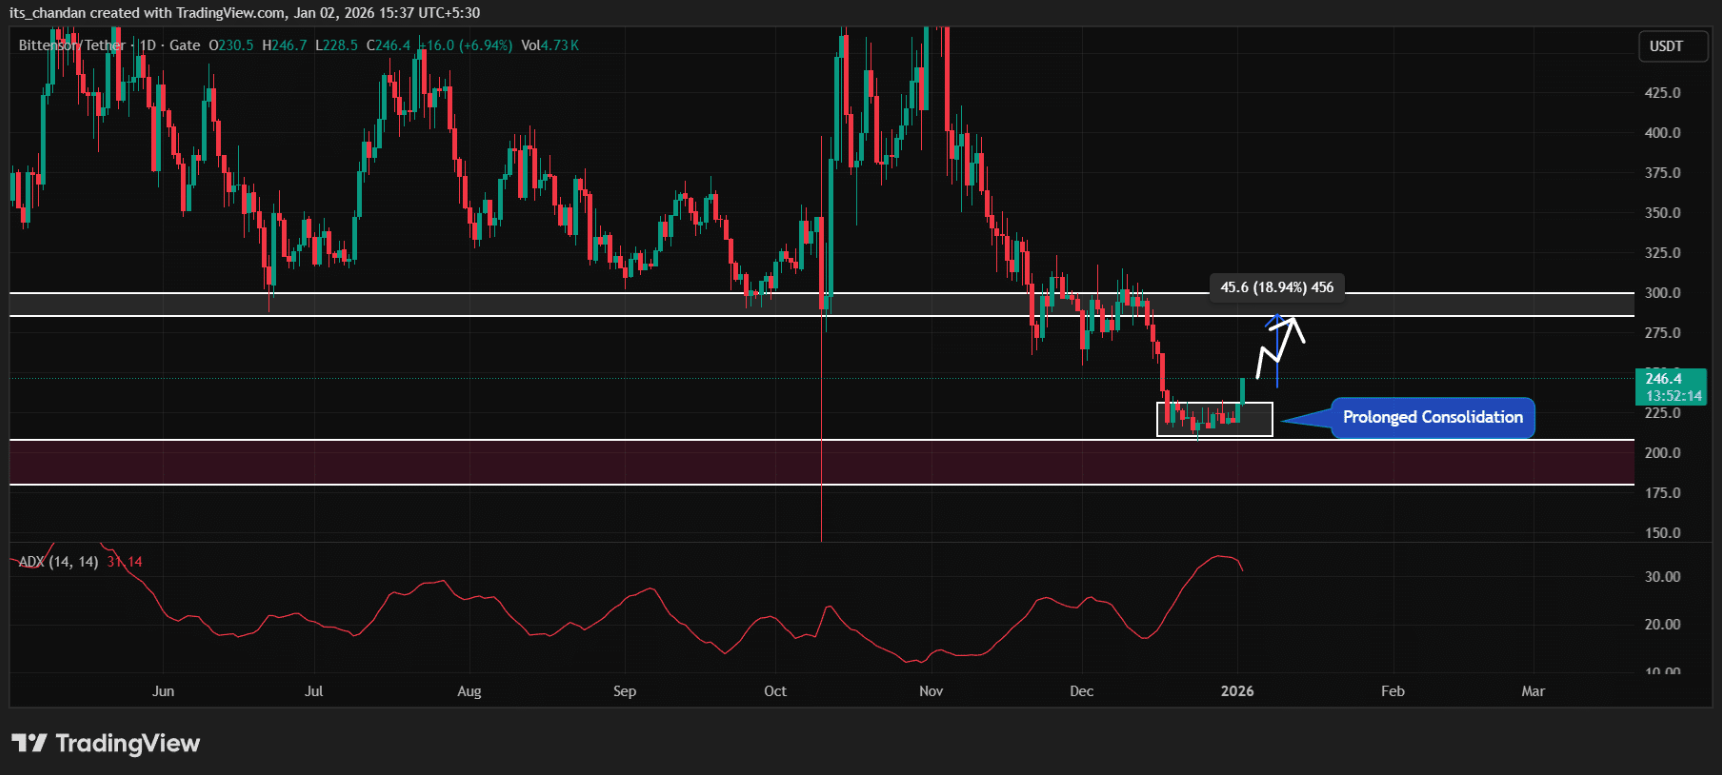This screenshot has height=775, width=1722.
Task: Click the TradingView logo icon
Action: [x=29, y=743]
